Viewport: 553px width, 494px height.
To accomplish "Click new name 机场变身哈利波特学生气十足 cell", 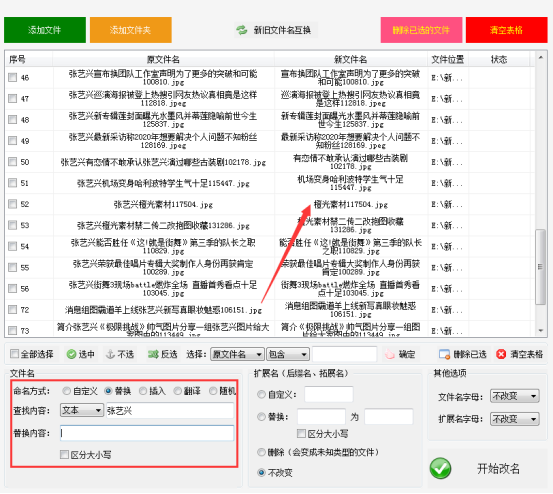I will [351, 183].
